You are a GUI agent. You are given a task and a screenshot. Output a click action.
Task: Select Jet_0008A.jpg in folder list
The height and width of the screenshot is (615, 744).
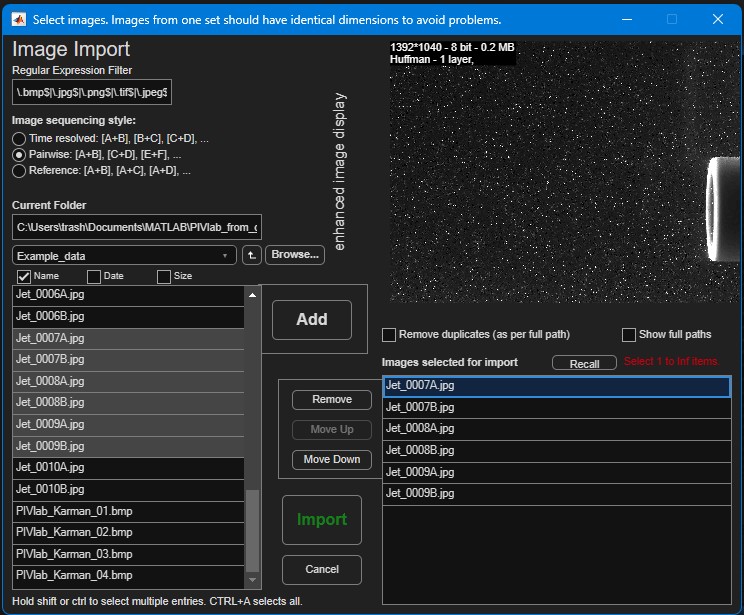coord(129,382)
